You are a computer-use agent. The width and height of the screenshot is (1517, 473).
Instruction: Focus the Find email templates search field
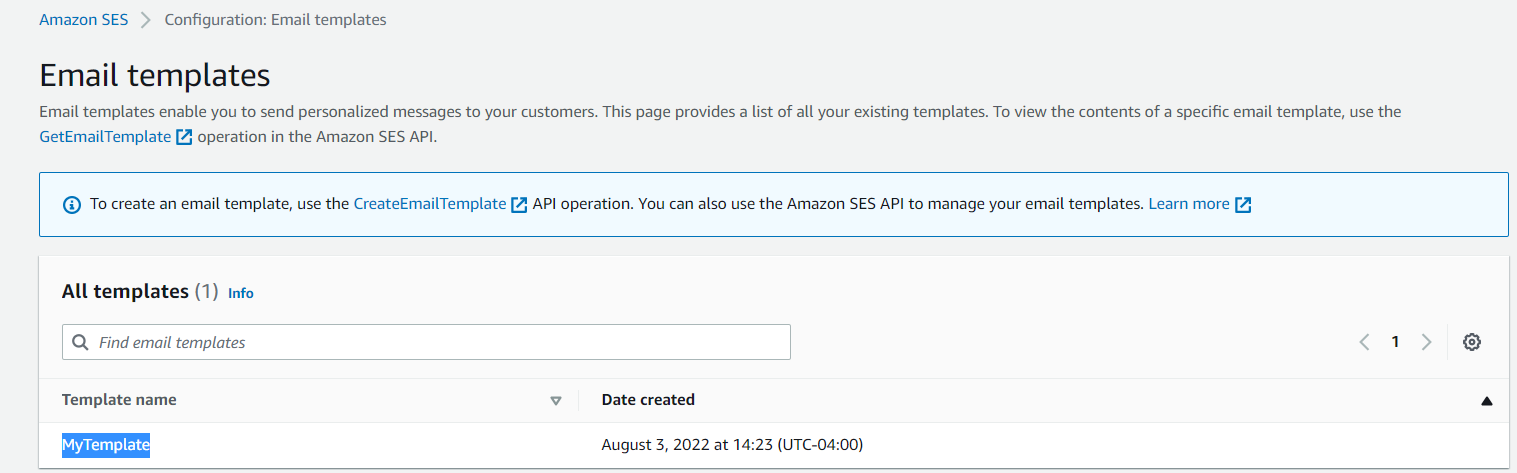[x=426, y=342]
